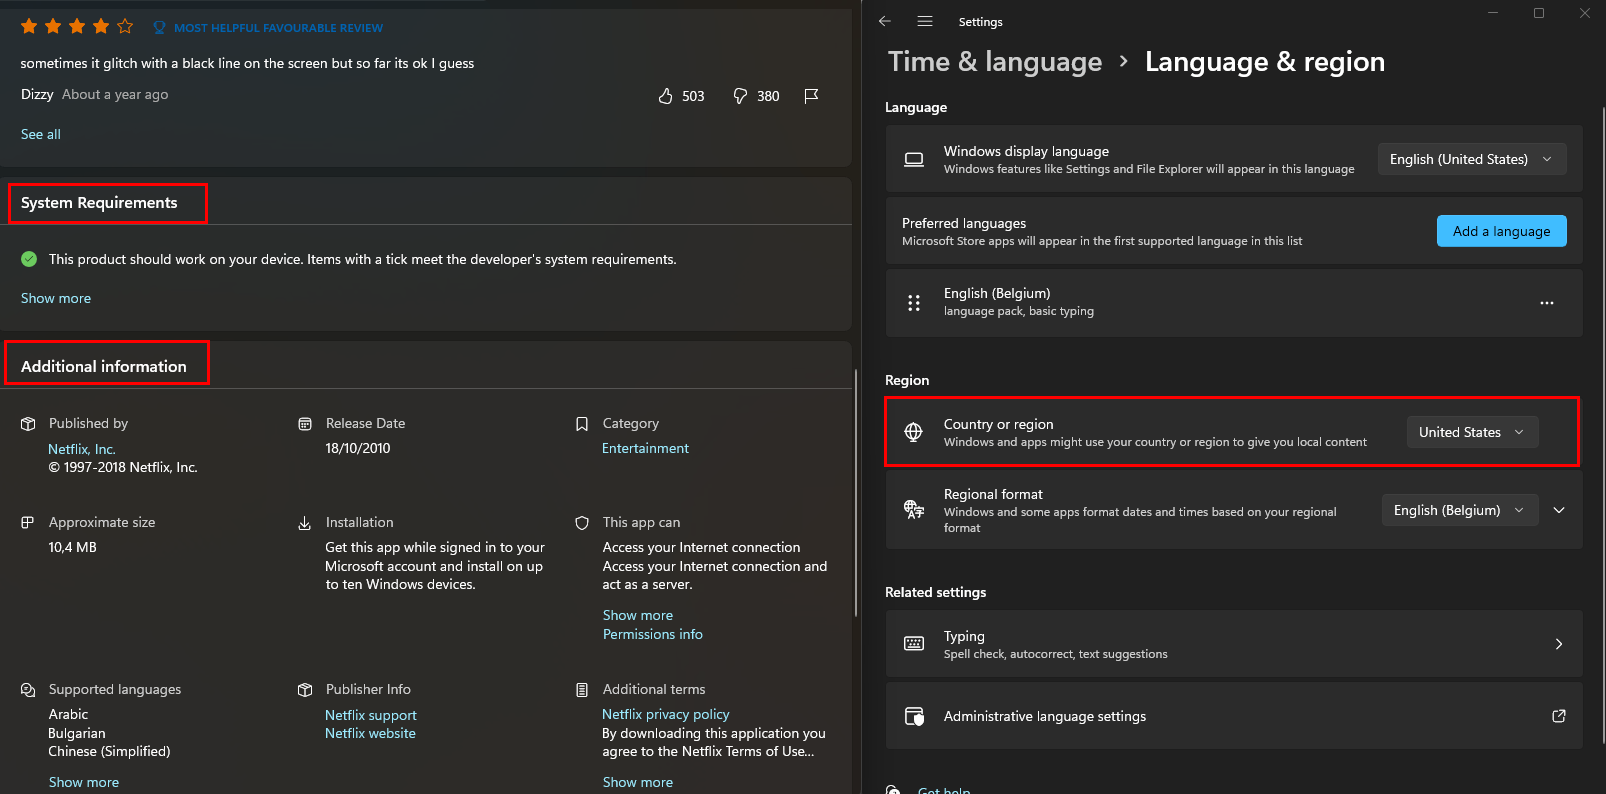
Task: Click the size value 10,4 MB
Action: coord(73,547)
